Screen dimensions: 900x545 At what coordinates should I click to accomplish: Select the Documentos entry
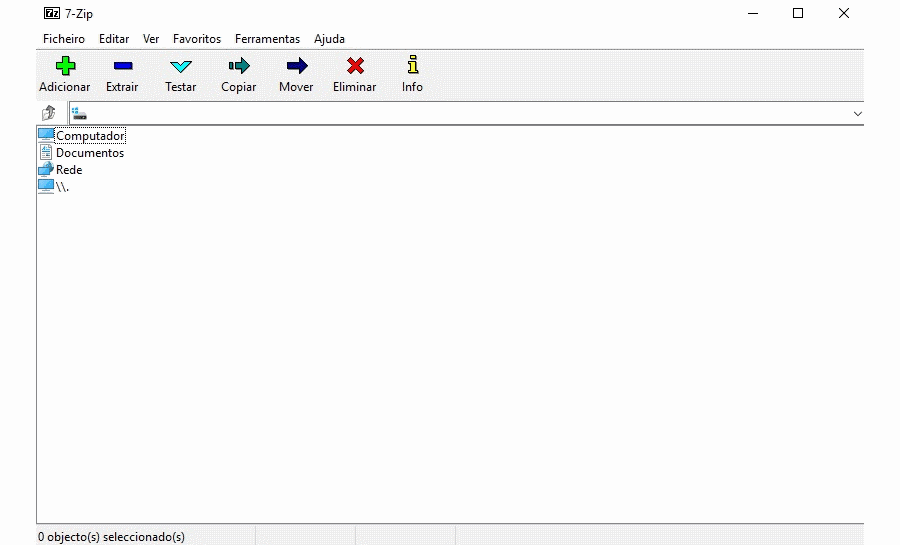point(90,153)
